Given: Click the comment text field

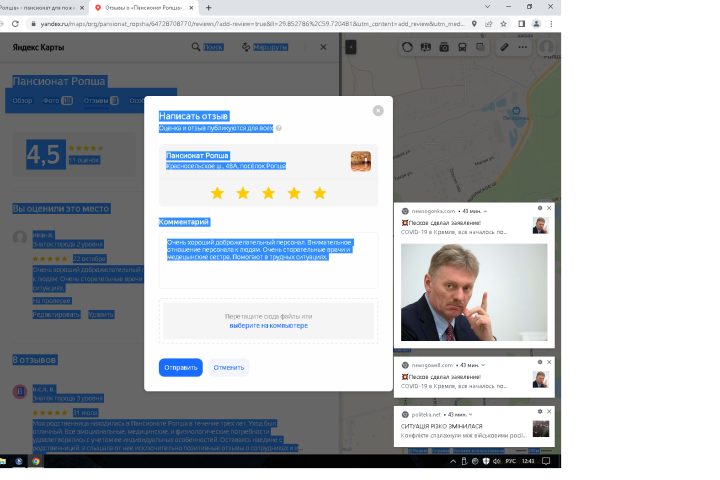Looking at the screenshot, I should pos(269,260).
